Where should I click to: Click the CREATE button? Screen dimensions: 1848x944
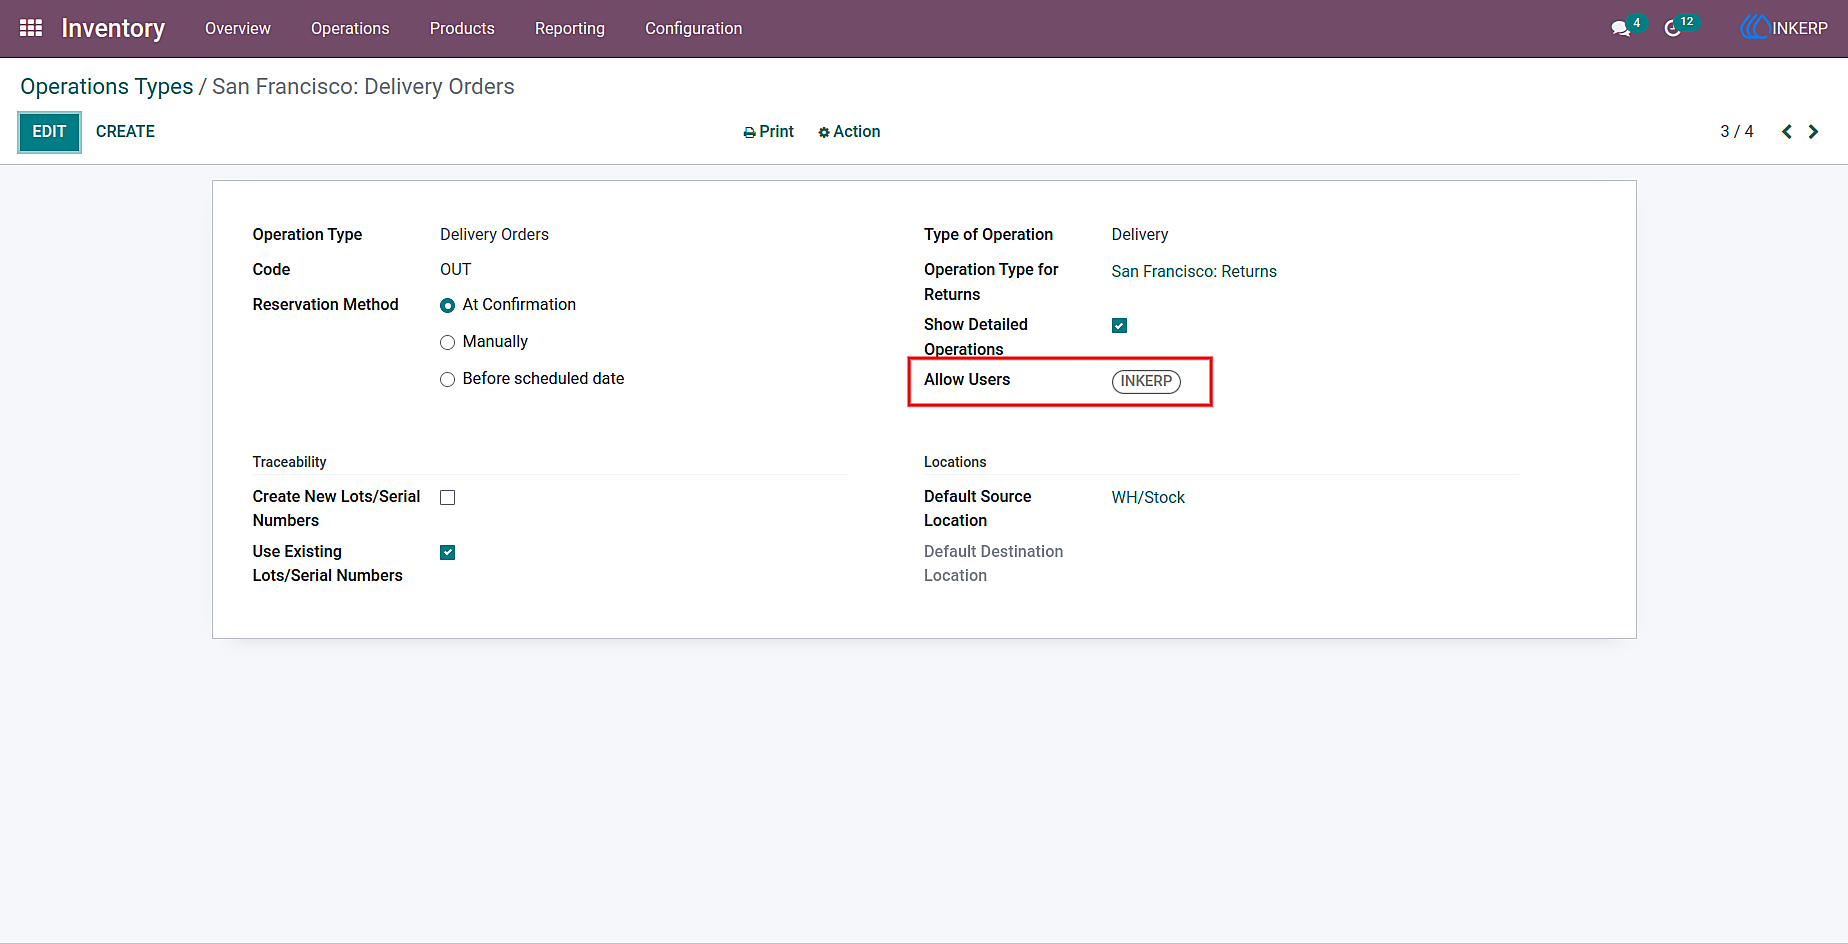125,132
